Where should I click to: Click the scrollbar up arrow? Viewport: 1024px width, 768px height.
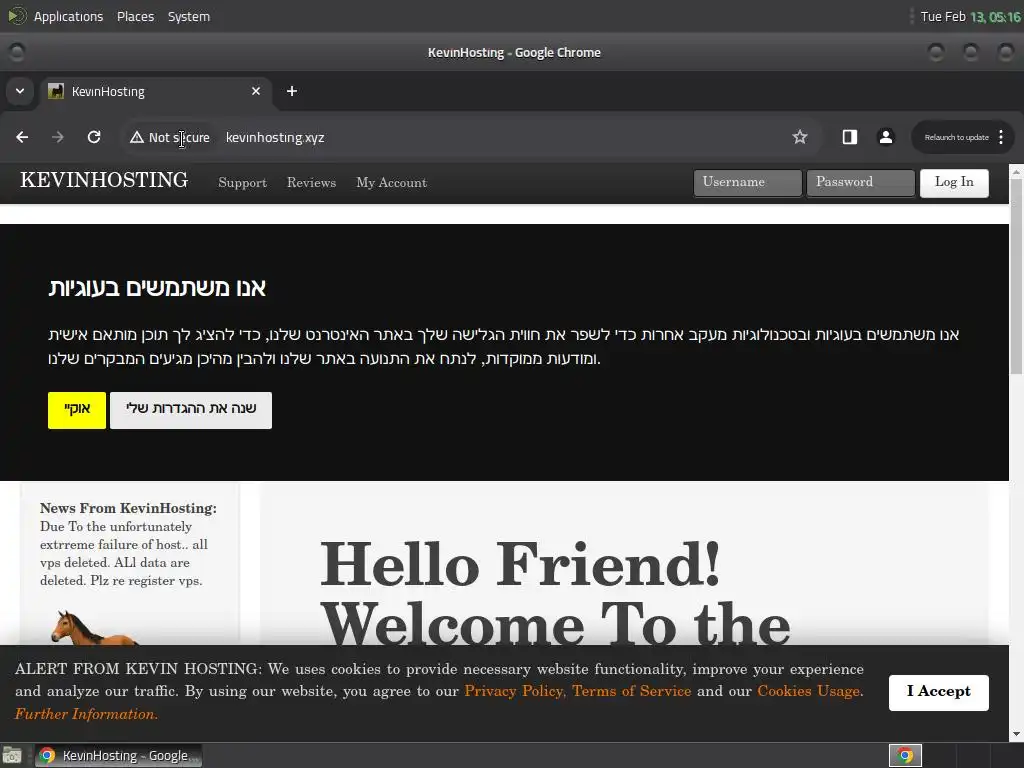click(1016, 171)
